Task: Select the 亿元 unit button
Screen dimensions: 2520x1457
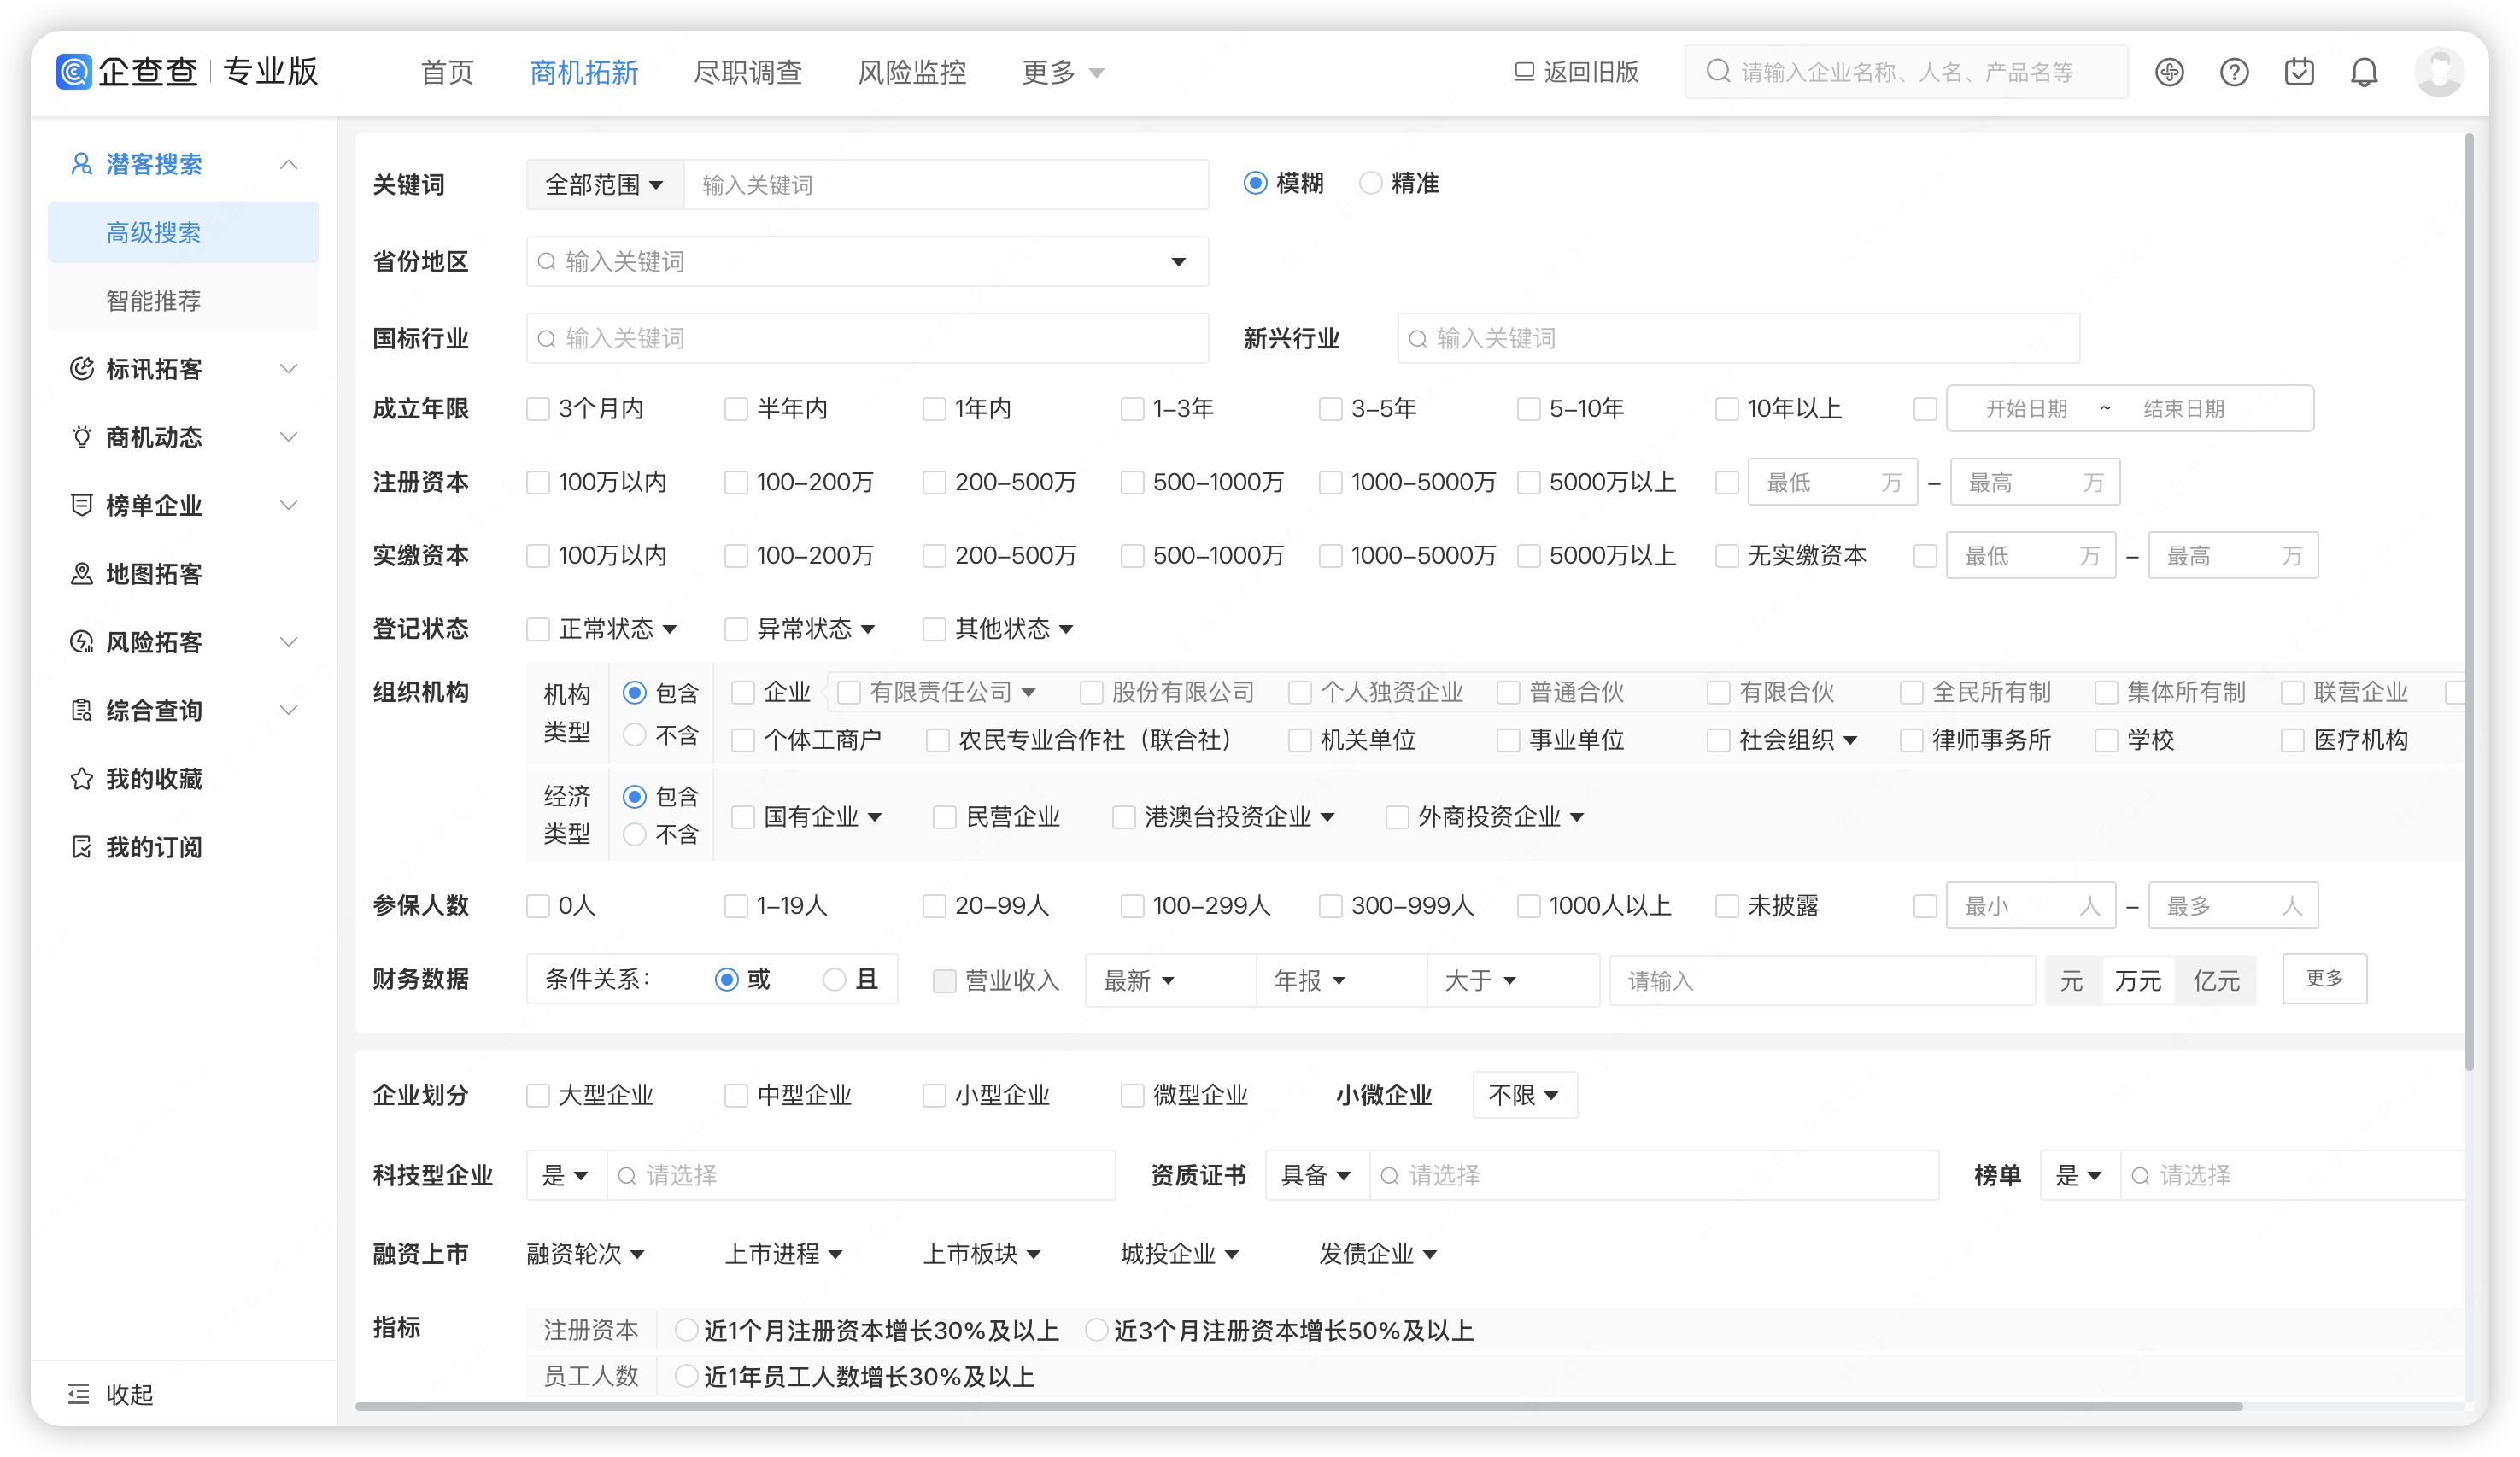Action: coord(2216,981)
